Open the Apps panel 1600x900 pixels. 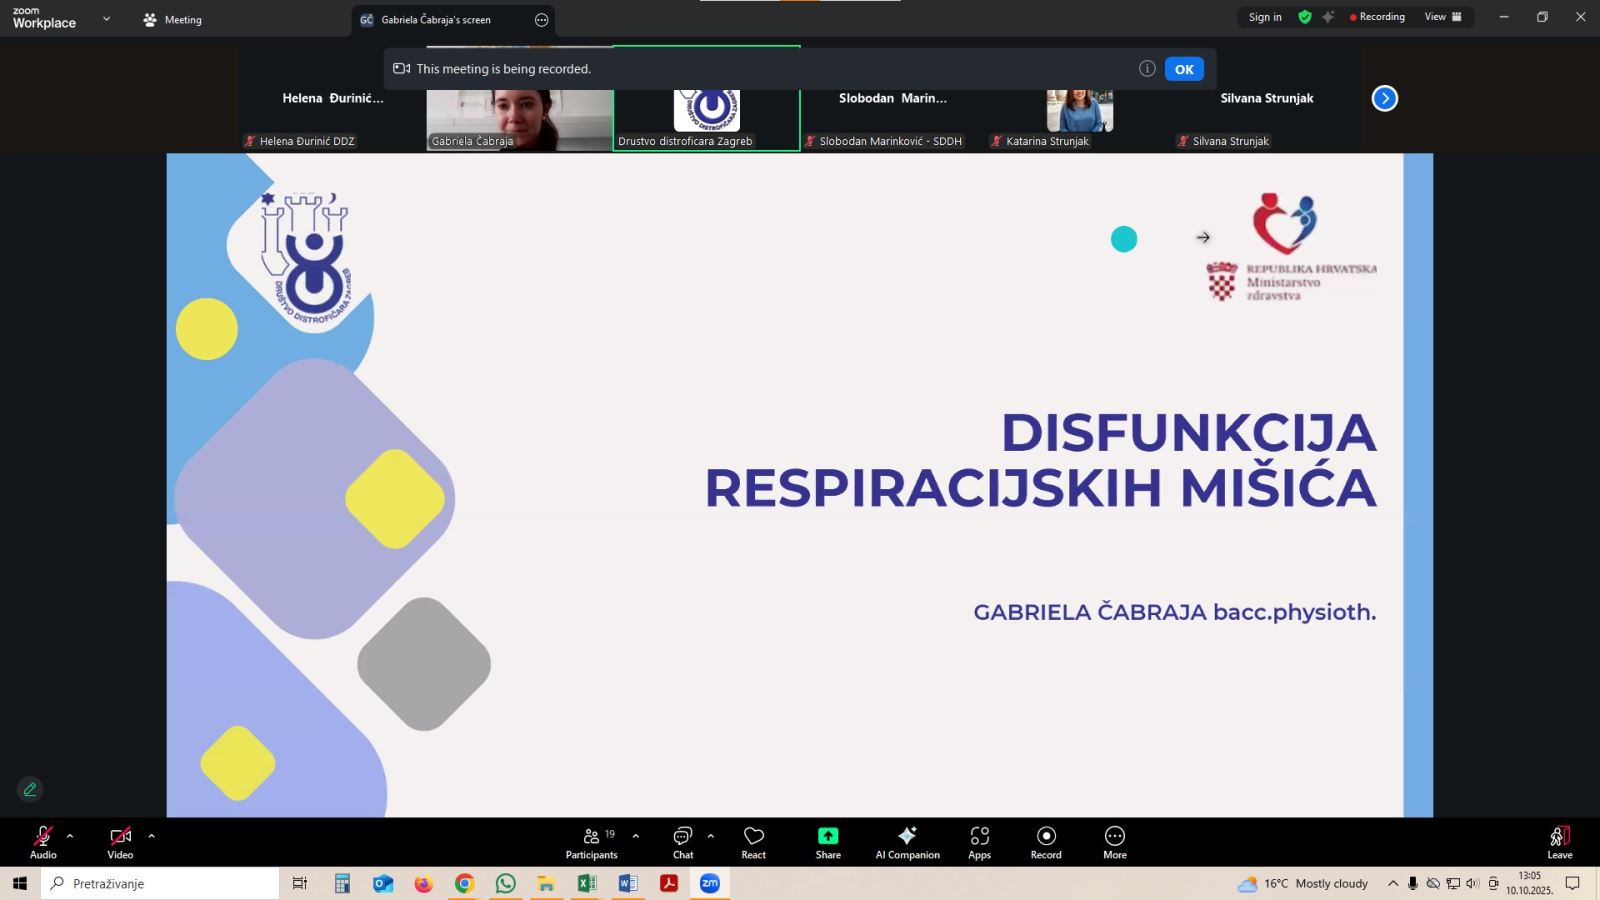click(979, 841)
